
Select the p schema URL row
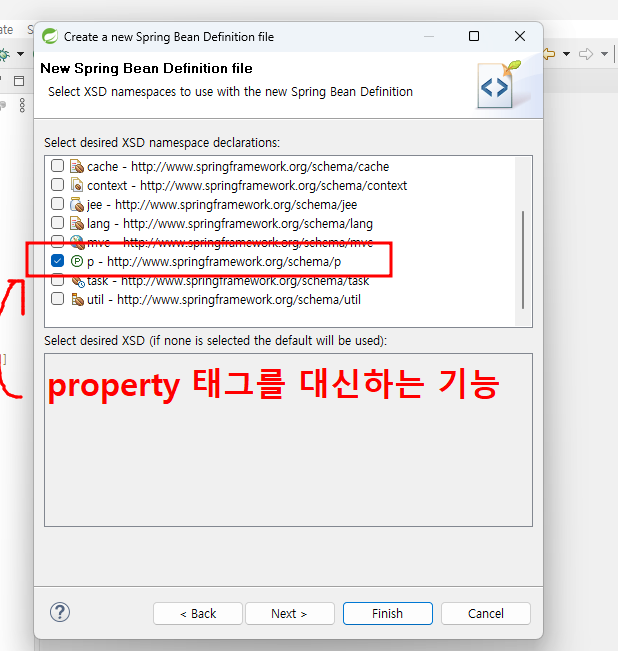(x=214, y=262)
